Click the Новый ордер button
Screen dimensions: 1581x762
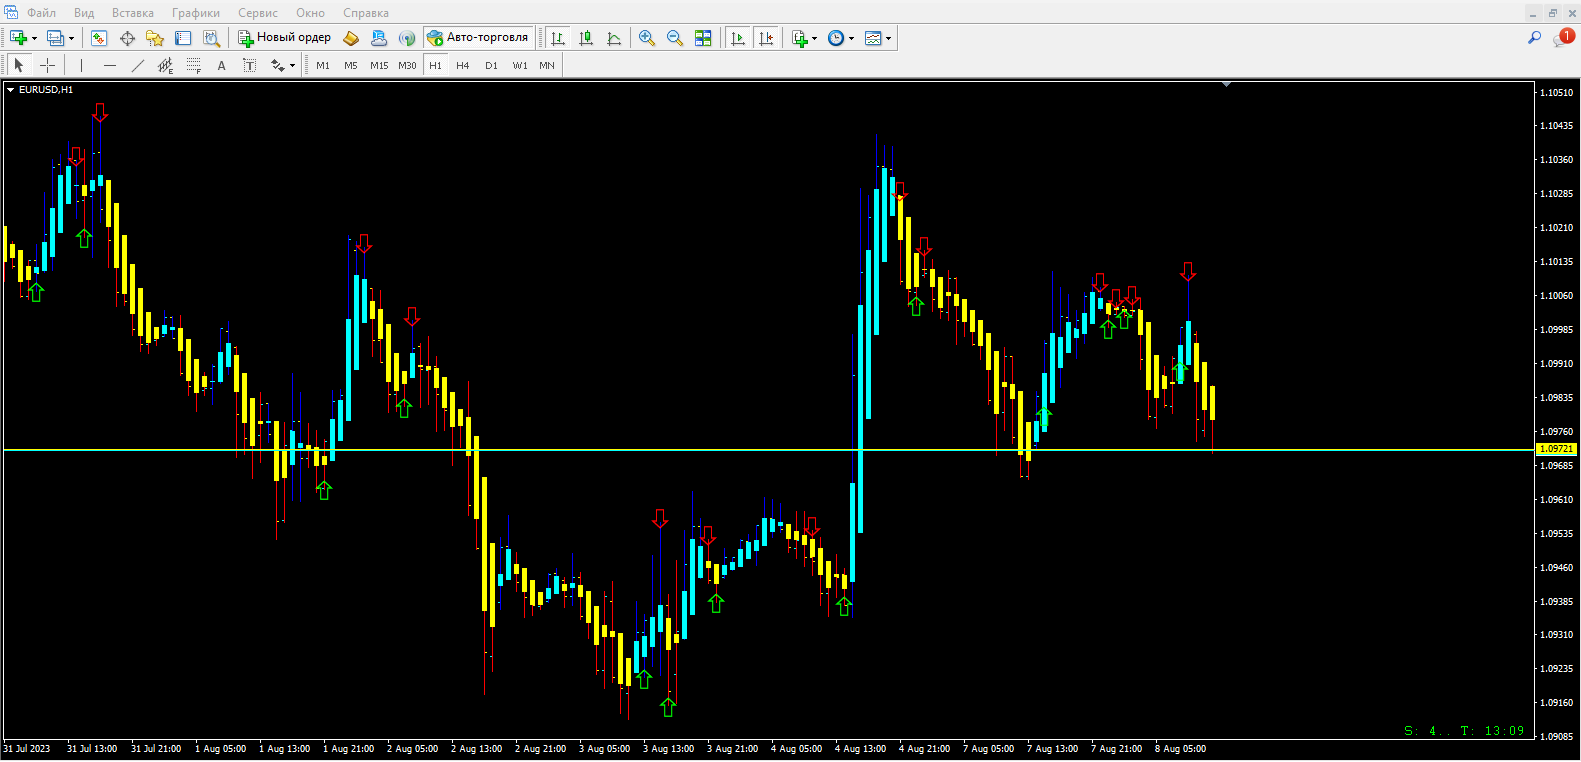click(x=284, y=38)
